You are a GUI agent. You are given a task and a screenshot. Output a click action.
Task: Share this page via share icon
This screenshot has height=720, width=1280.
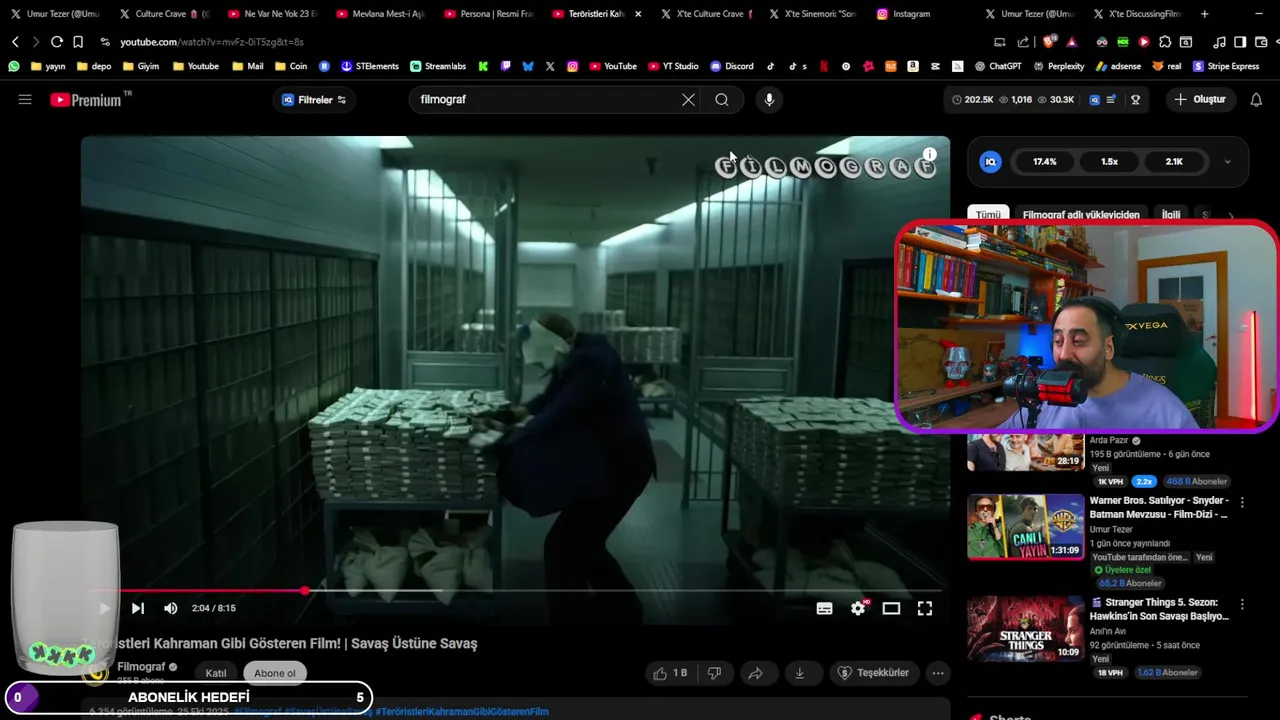tap(1023, 42)
